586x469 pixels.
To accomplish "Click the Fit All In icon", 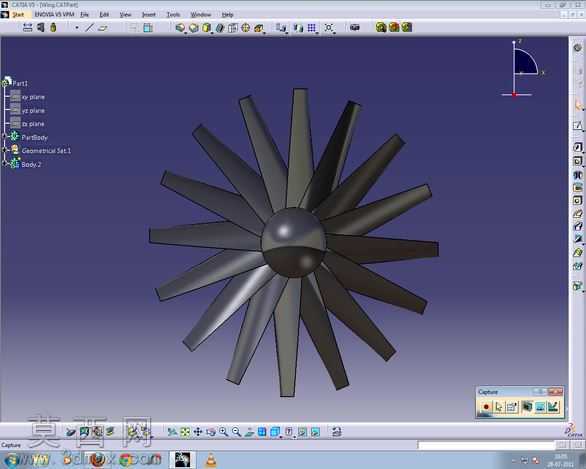I will coord(185,432).
